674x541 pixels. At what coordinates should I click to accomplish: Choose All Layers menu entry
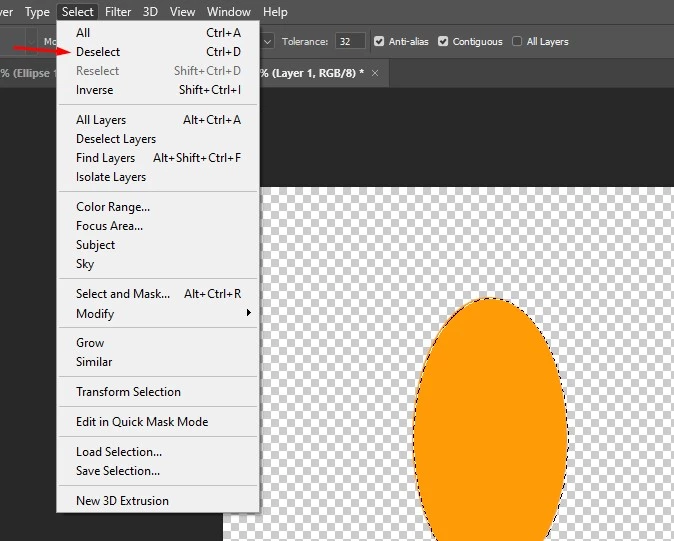158,120
